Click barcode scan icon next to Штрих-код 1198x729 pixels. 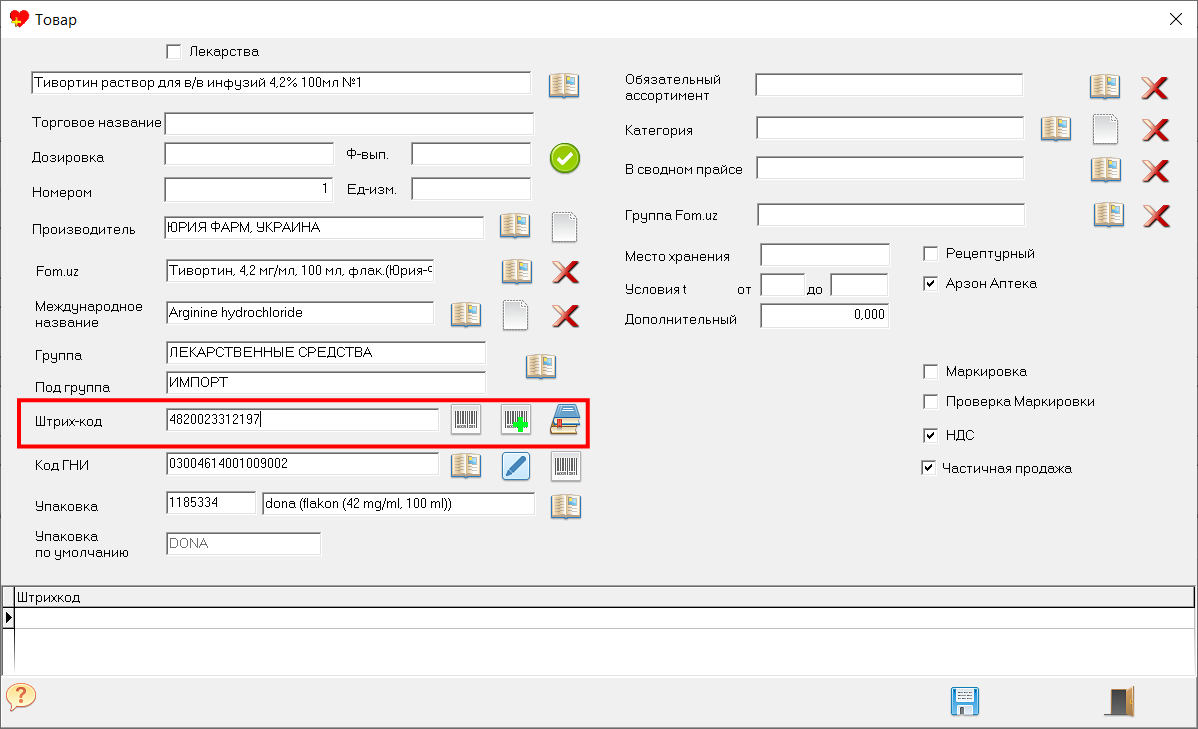[466, 420]
